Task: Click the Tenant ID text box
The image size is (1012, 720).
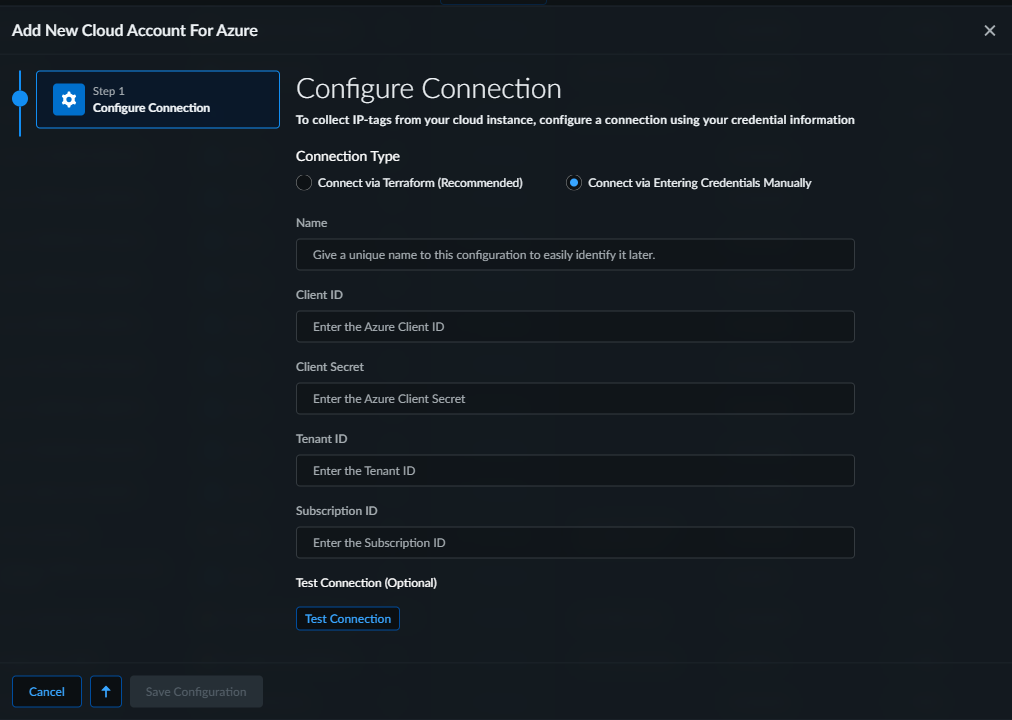Action: coord(575,471)
